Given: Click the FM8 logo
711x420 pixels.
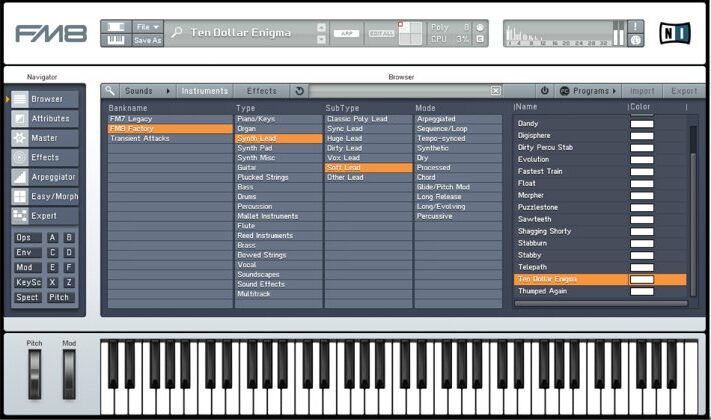Looking at the screenshot, I should click(51, 34).
